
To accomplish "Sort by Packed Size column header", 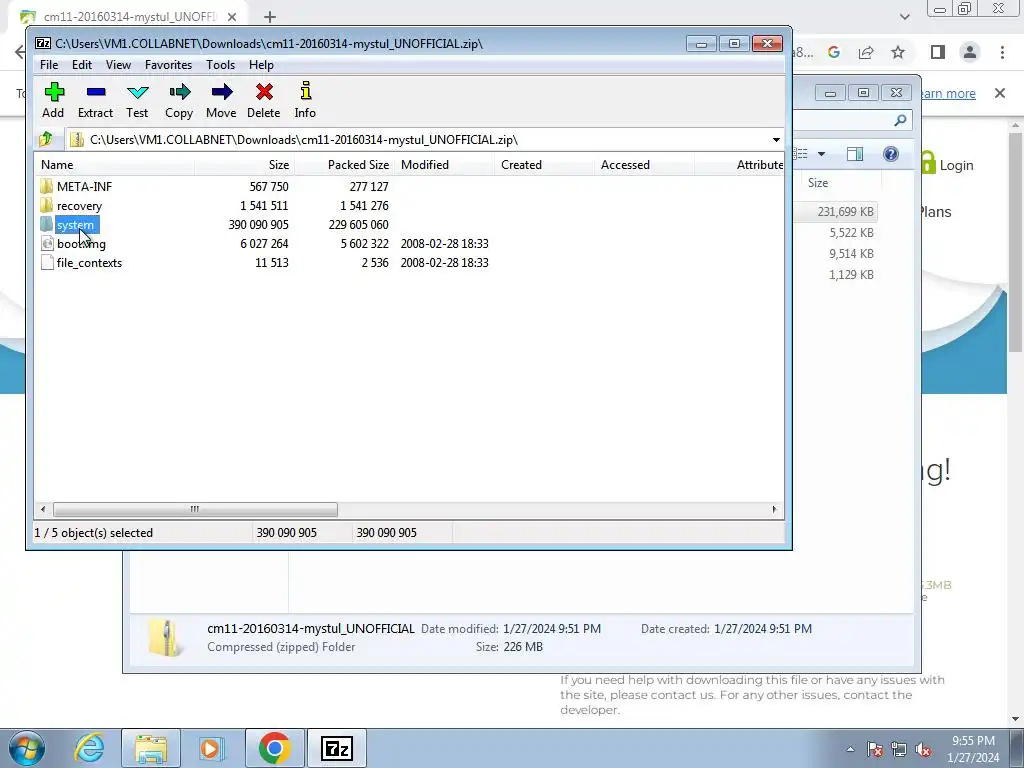I will tap(344, 165).
